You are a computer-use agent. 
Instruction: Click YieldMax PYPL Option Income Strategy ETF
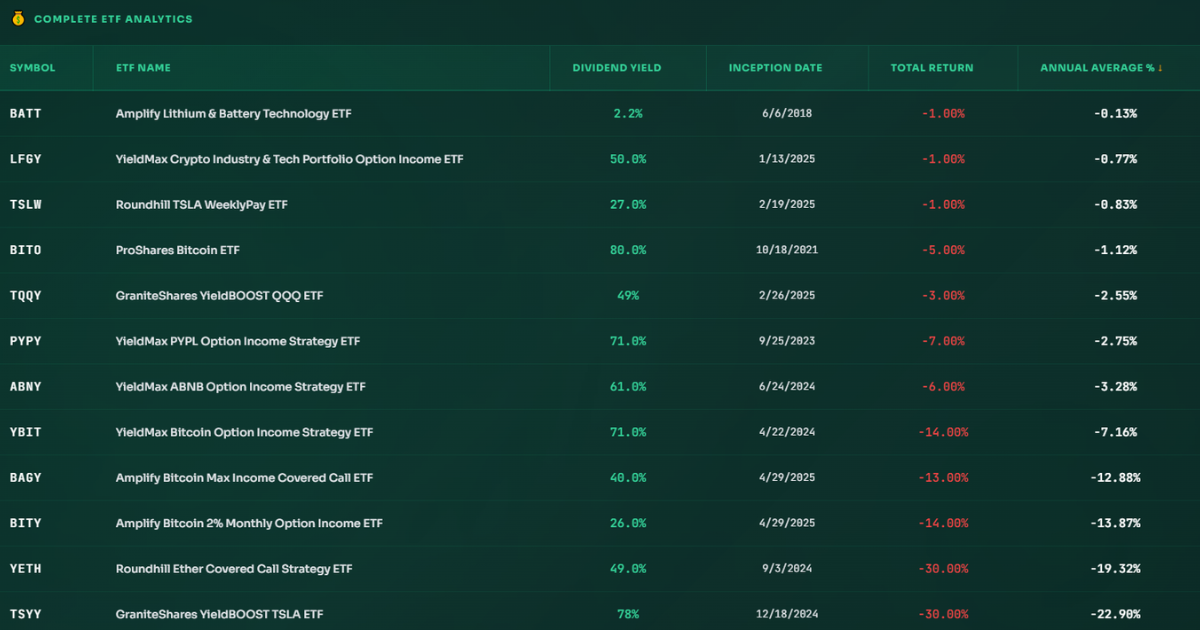(x=238, y=341)
